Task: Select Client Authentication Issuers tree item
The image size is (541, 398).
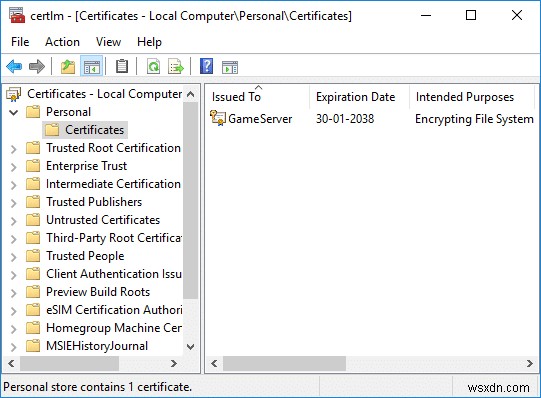Action: 114,274
